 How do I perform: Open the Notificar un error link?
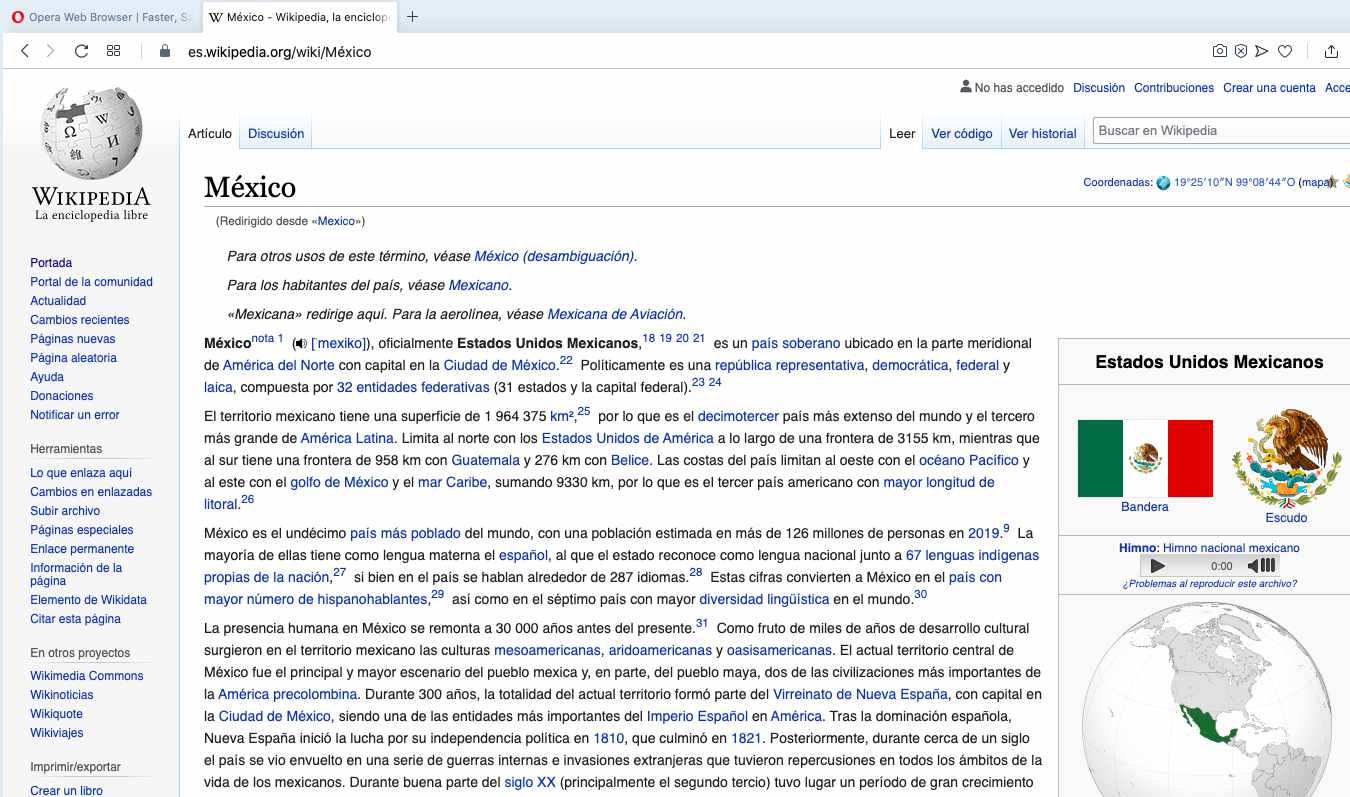point(75,415)
